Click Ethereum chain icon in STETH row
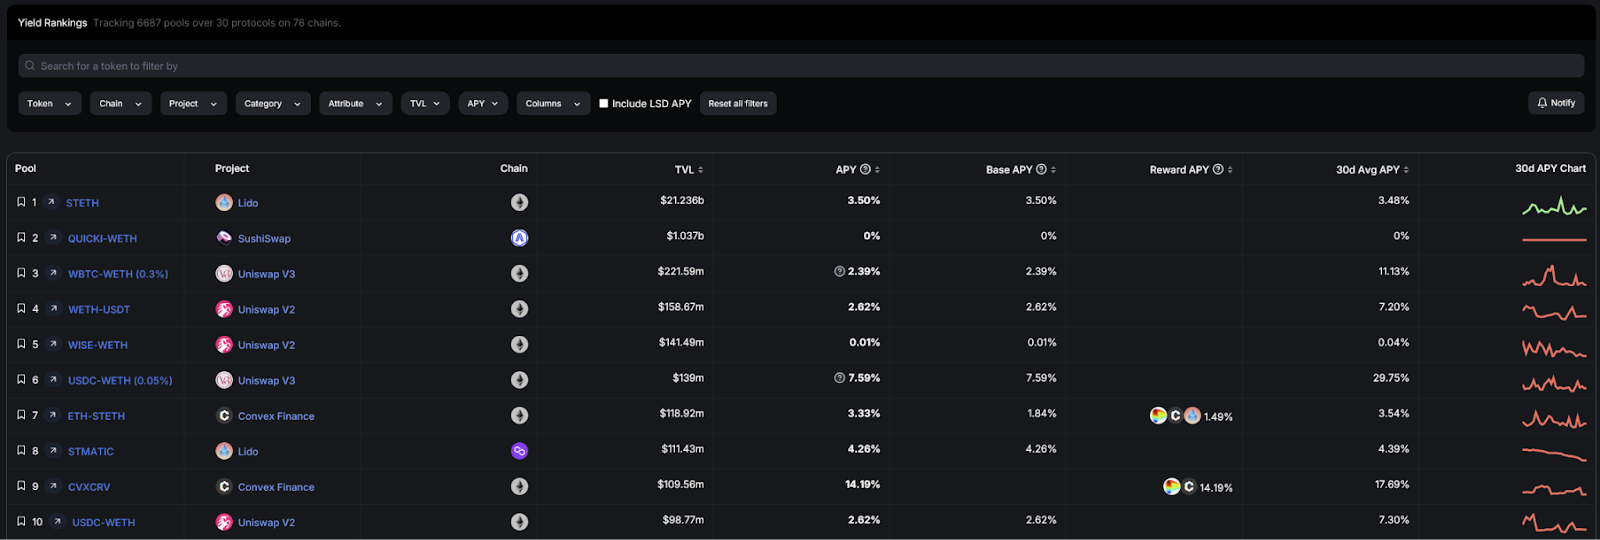This screenshot has height=540, width=1600. (519, 202)
